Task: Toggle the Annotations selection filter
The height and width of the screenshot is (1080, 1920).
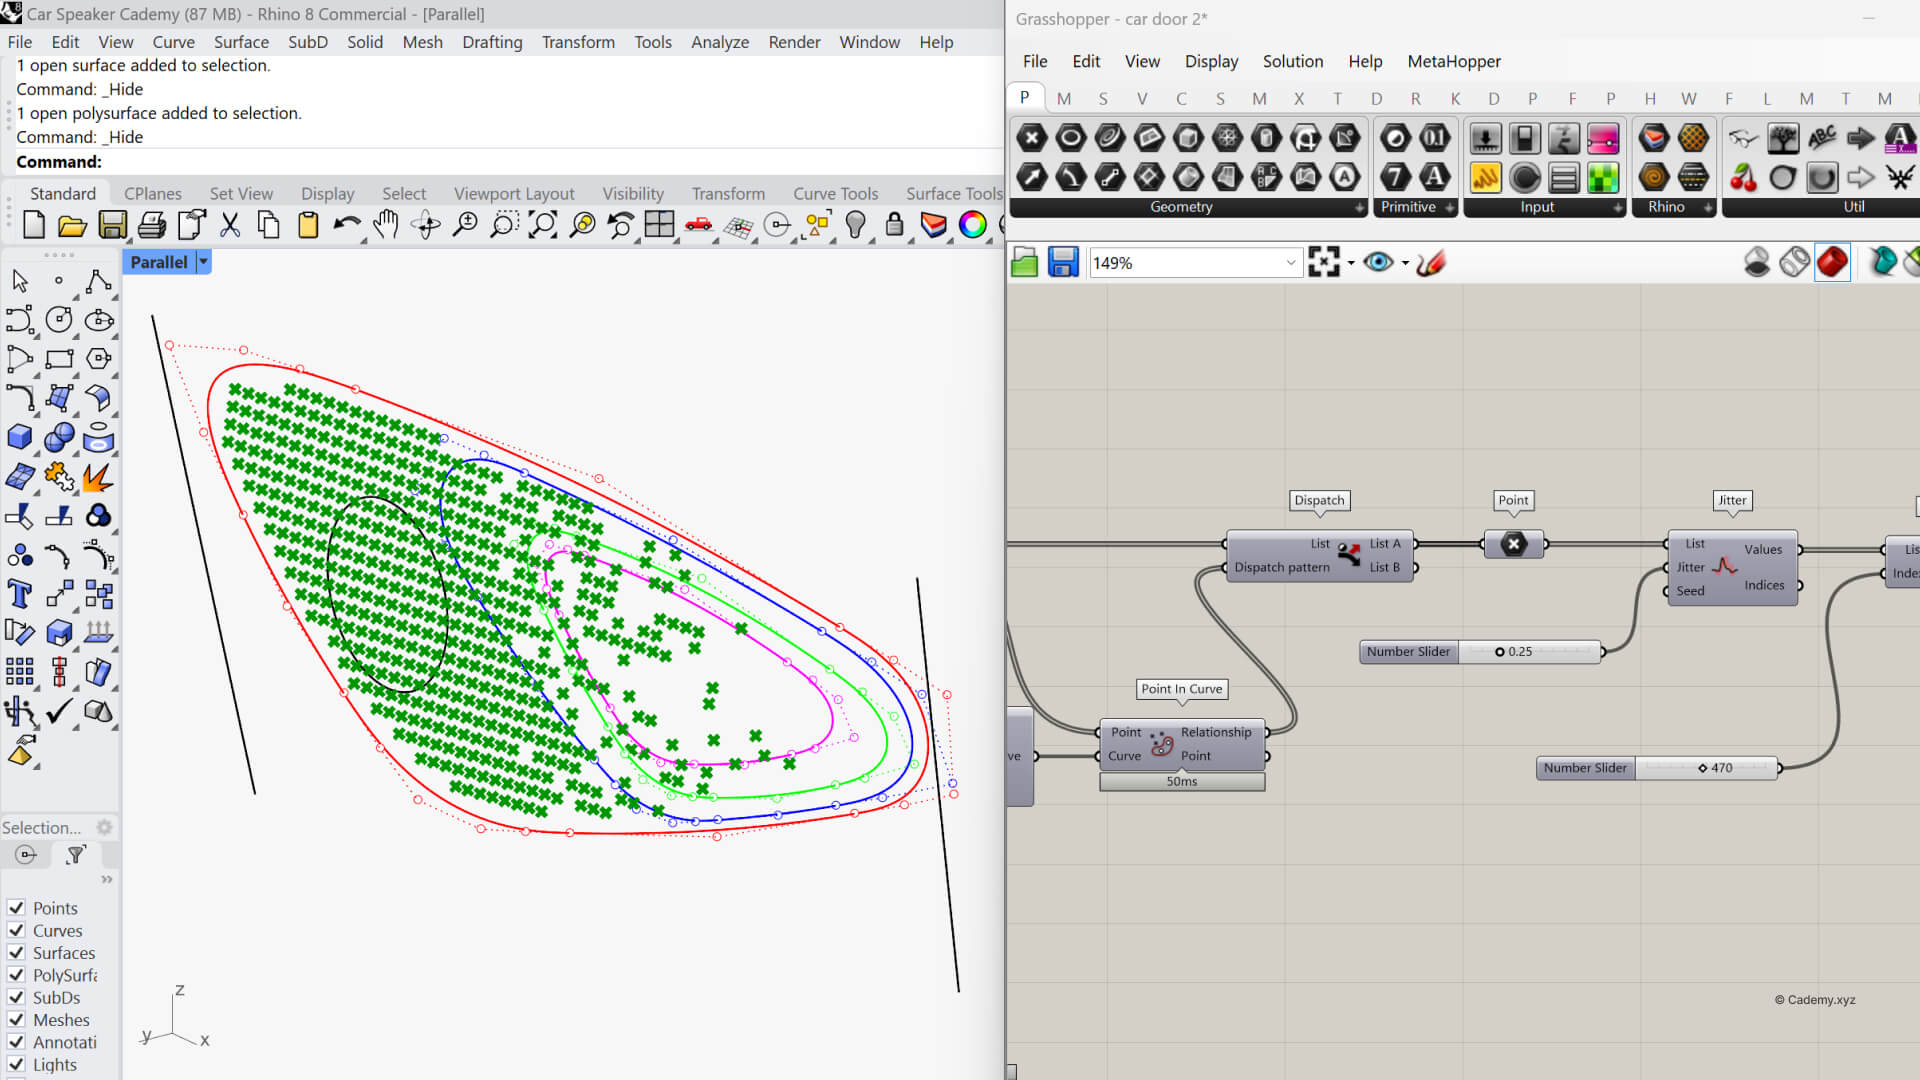Action: click(x=16, y=1042)
